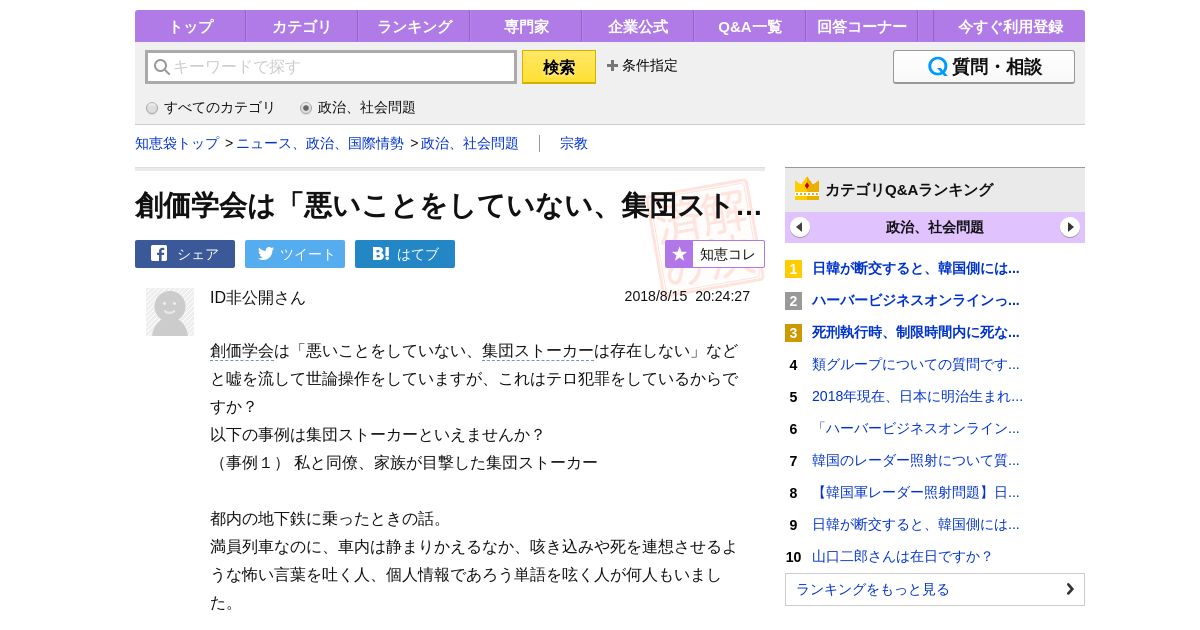Expand 条件指定 search options
This screenshot has height=630, width=1200.
(642, 66)
